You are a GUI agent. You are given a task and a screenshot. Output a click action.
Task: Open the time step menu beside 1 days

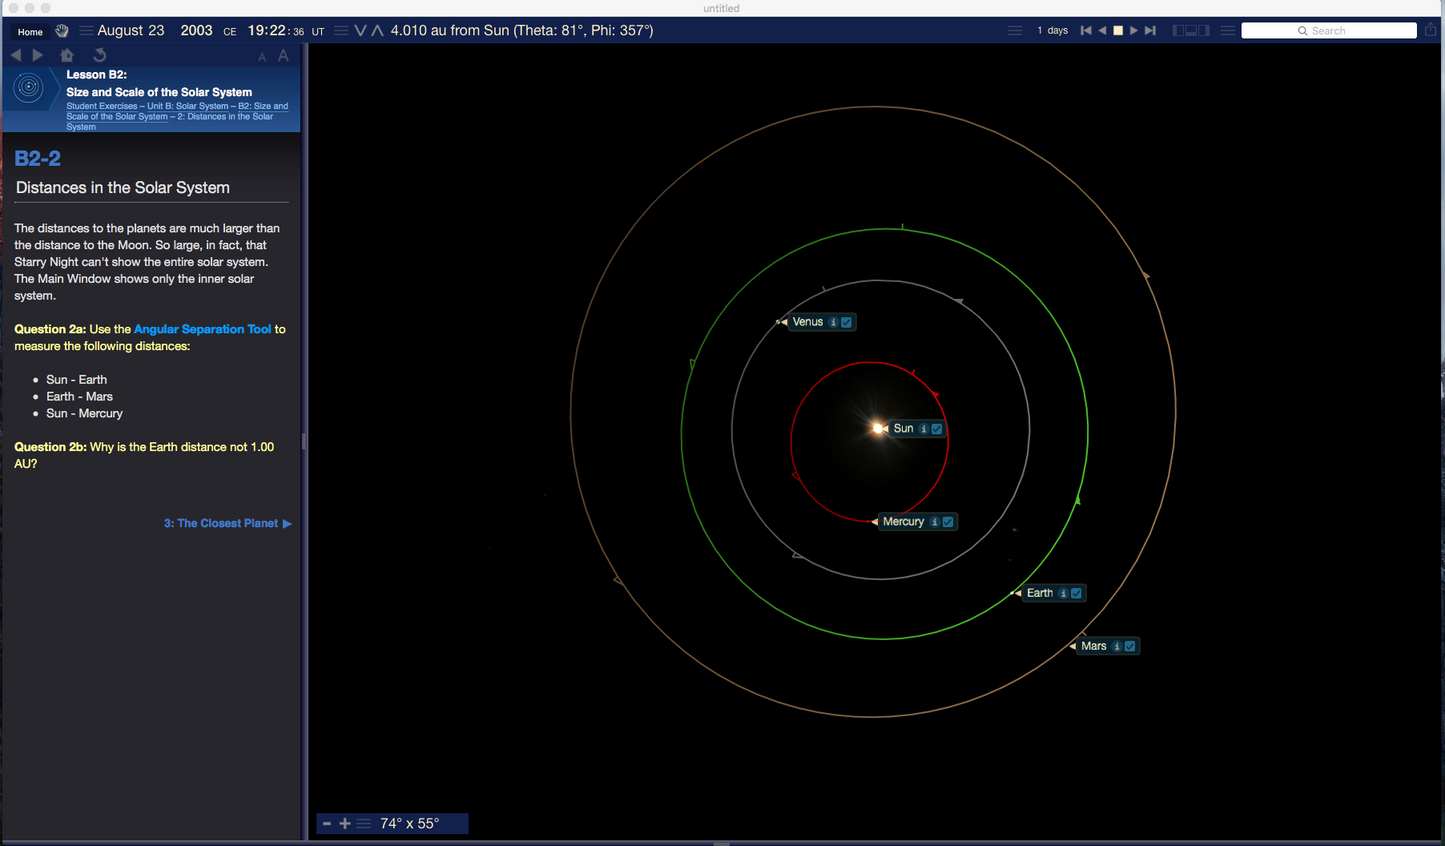pos(1015,31)
